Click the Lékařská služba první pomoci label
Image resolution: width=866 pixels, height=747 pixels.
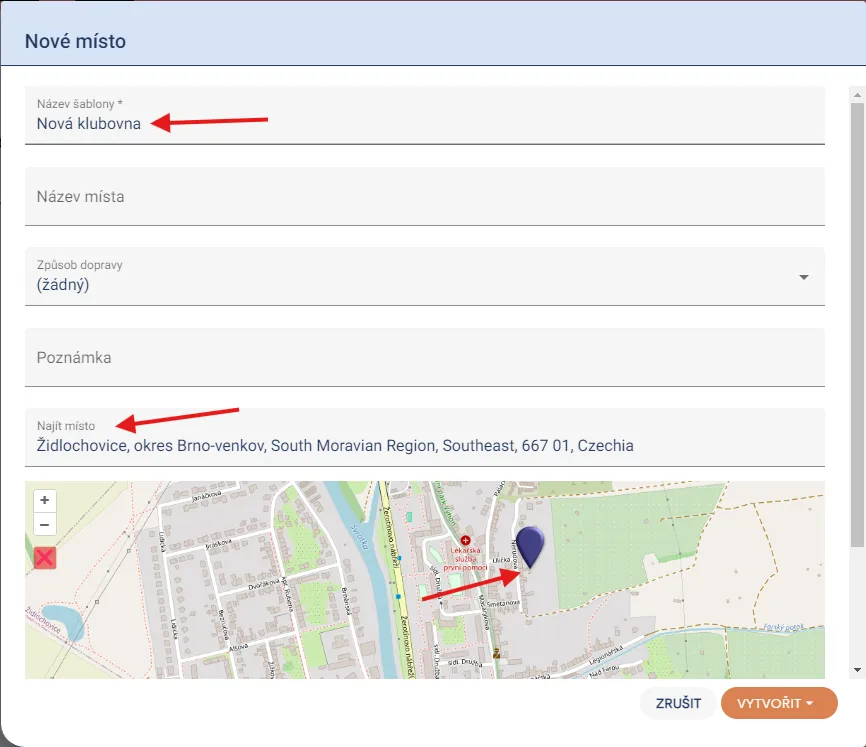[466, 559]
